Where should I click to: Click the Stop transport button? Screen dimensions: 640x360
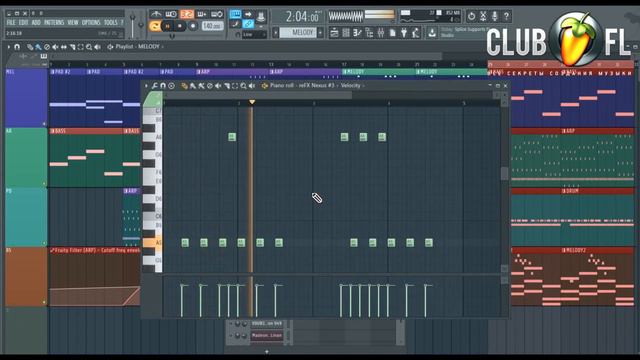click(180, 26)
